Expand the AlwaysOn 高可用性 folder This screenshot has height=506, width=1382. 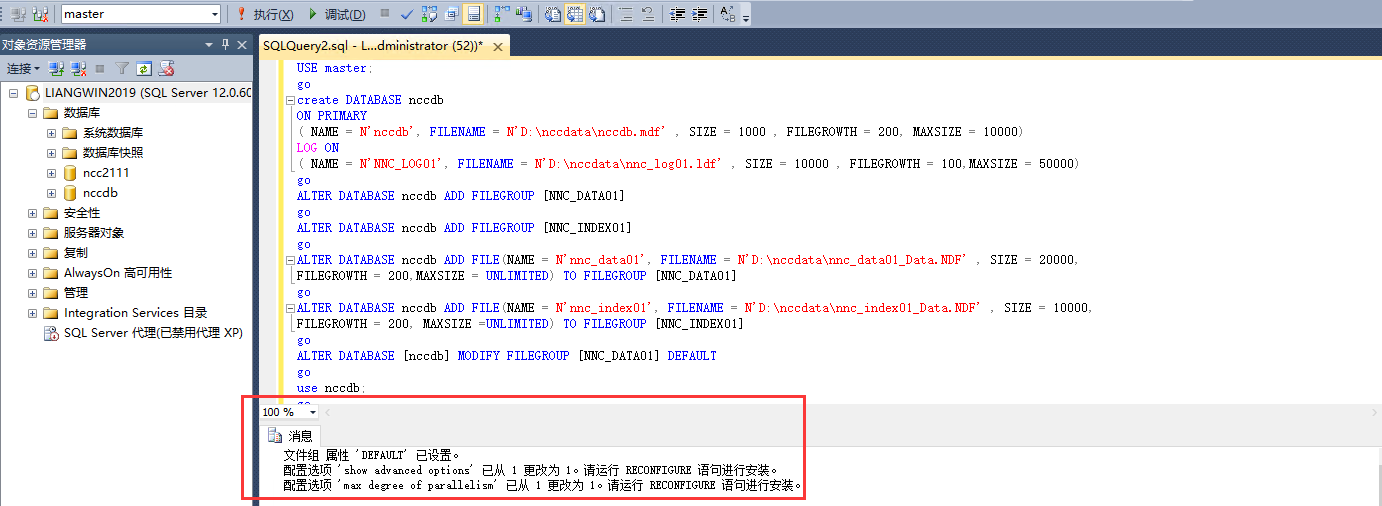tap(32, 273)
